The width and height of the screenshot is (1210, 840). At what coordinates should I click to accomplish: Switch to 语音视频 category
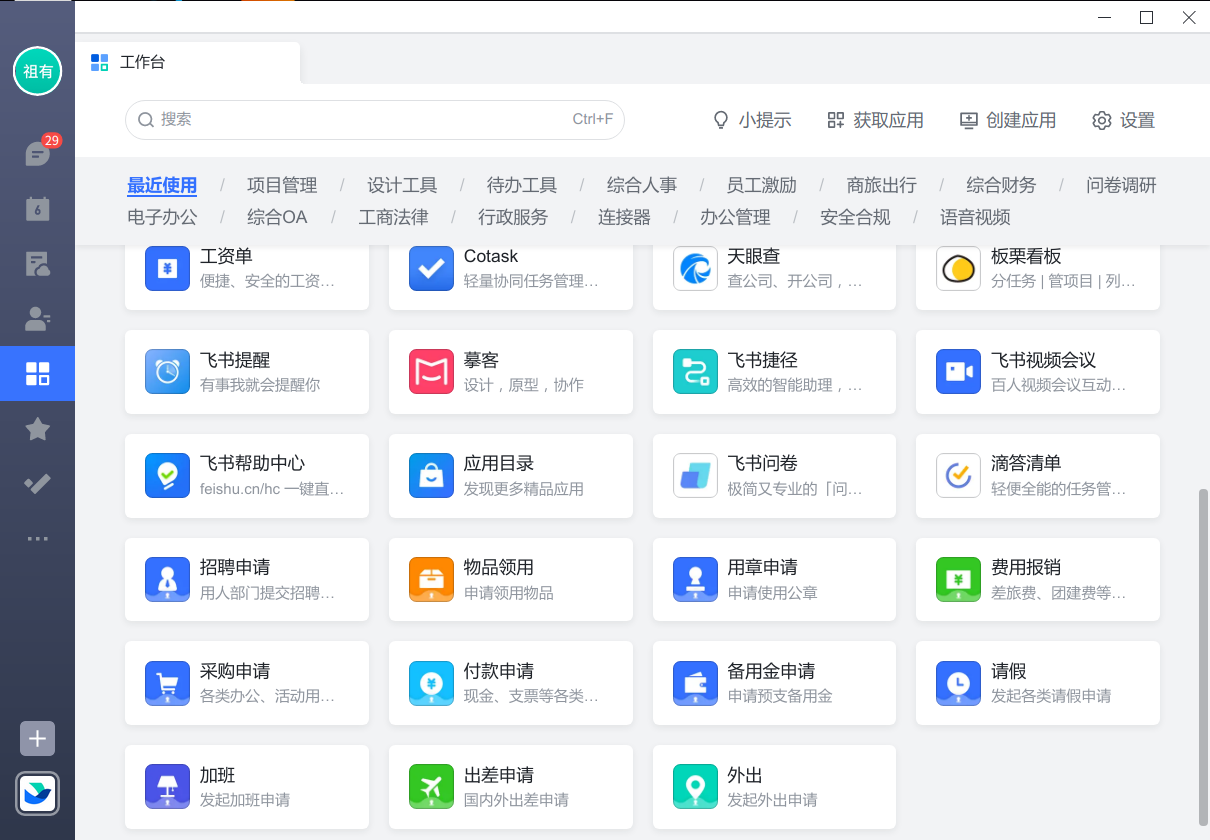(975, 217)
